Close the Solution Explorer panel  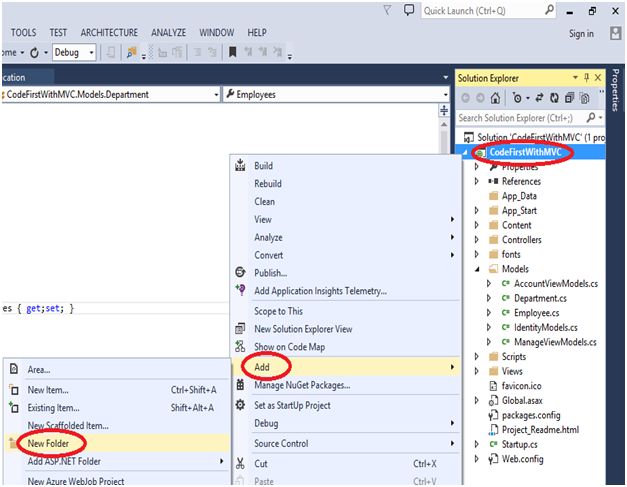[x=598, y=78]
